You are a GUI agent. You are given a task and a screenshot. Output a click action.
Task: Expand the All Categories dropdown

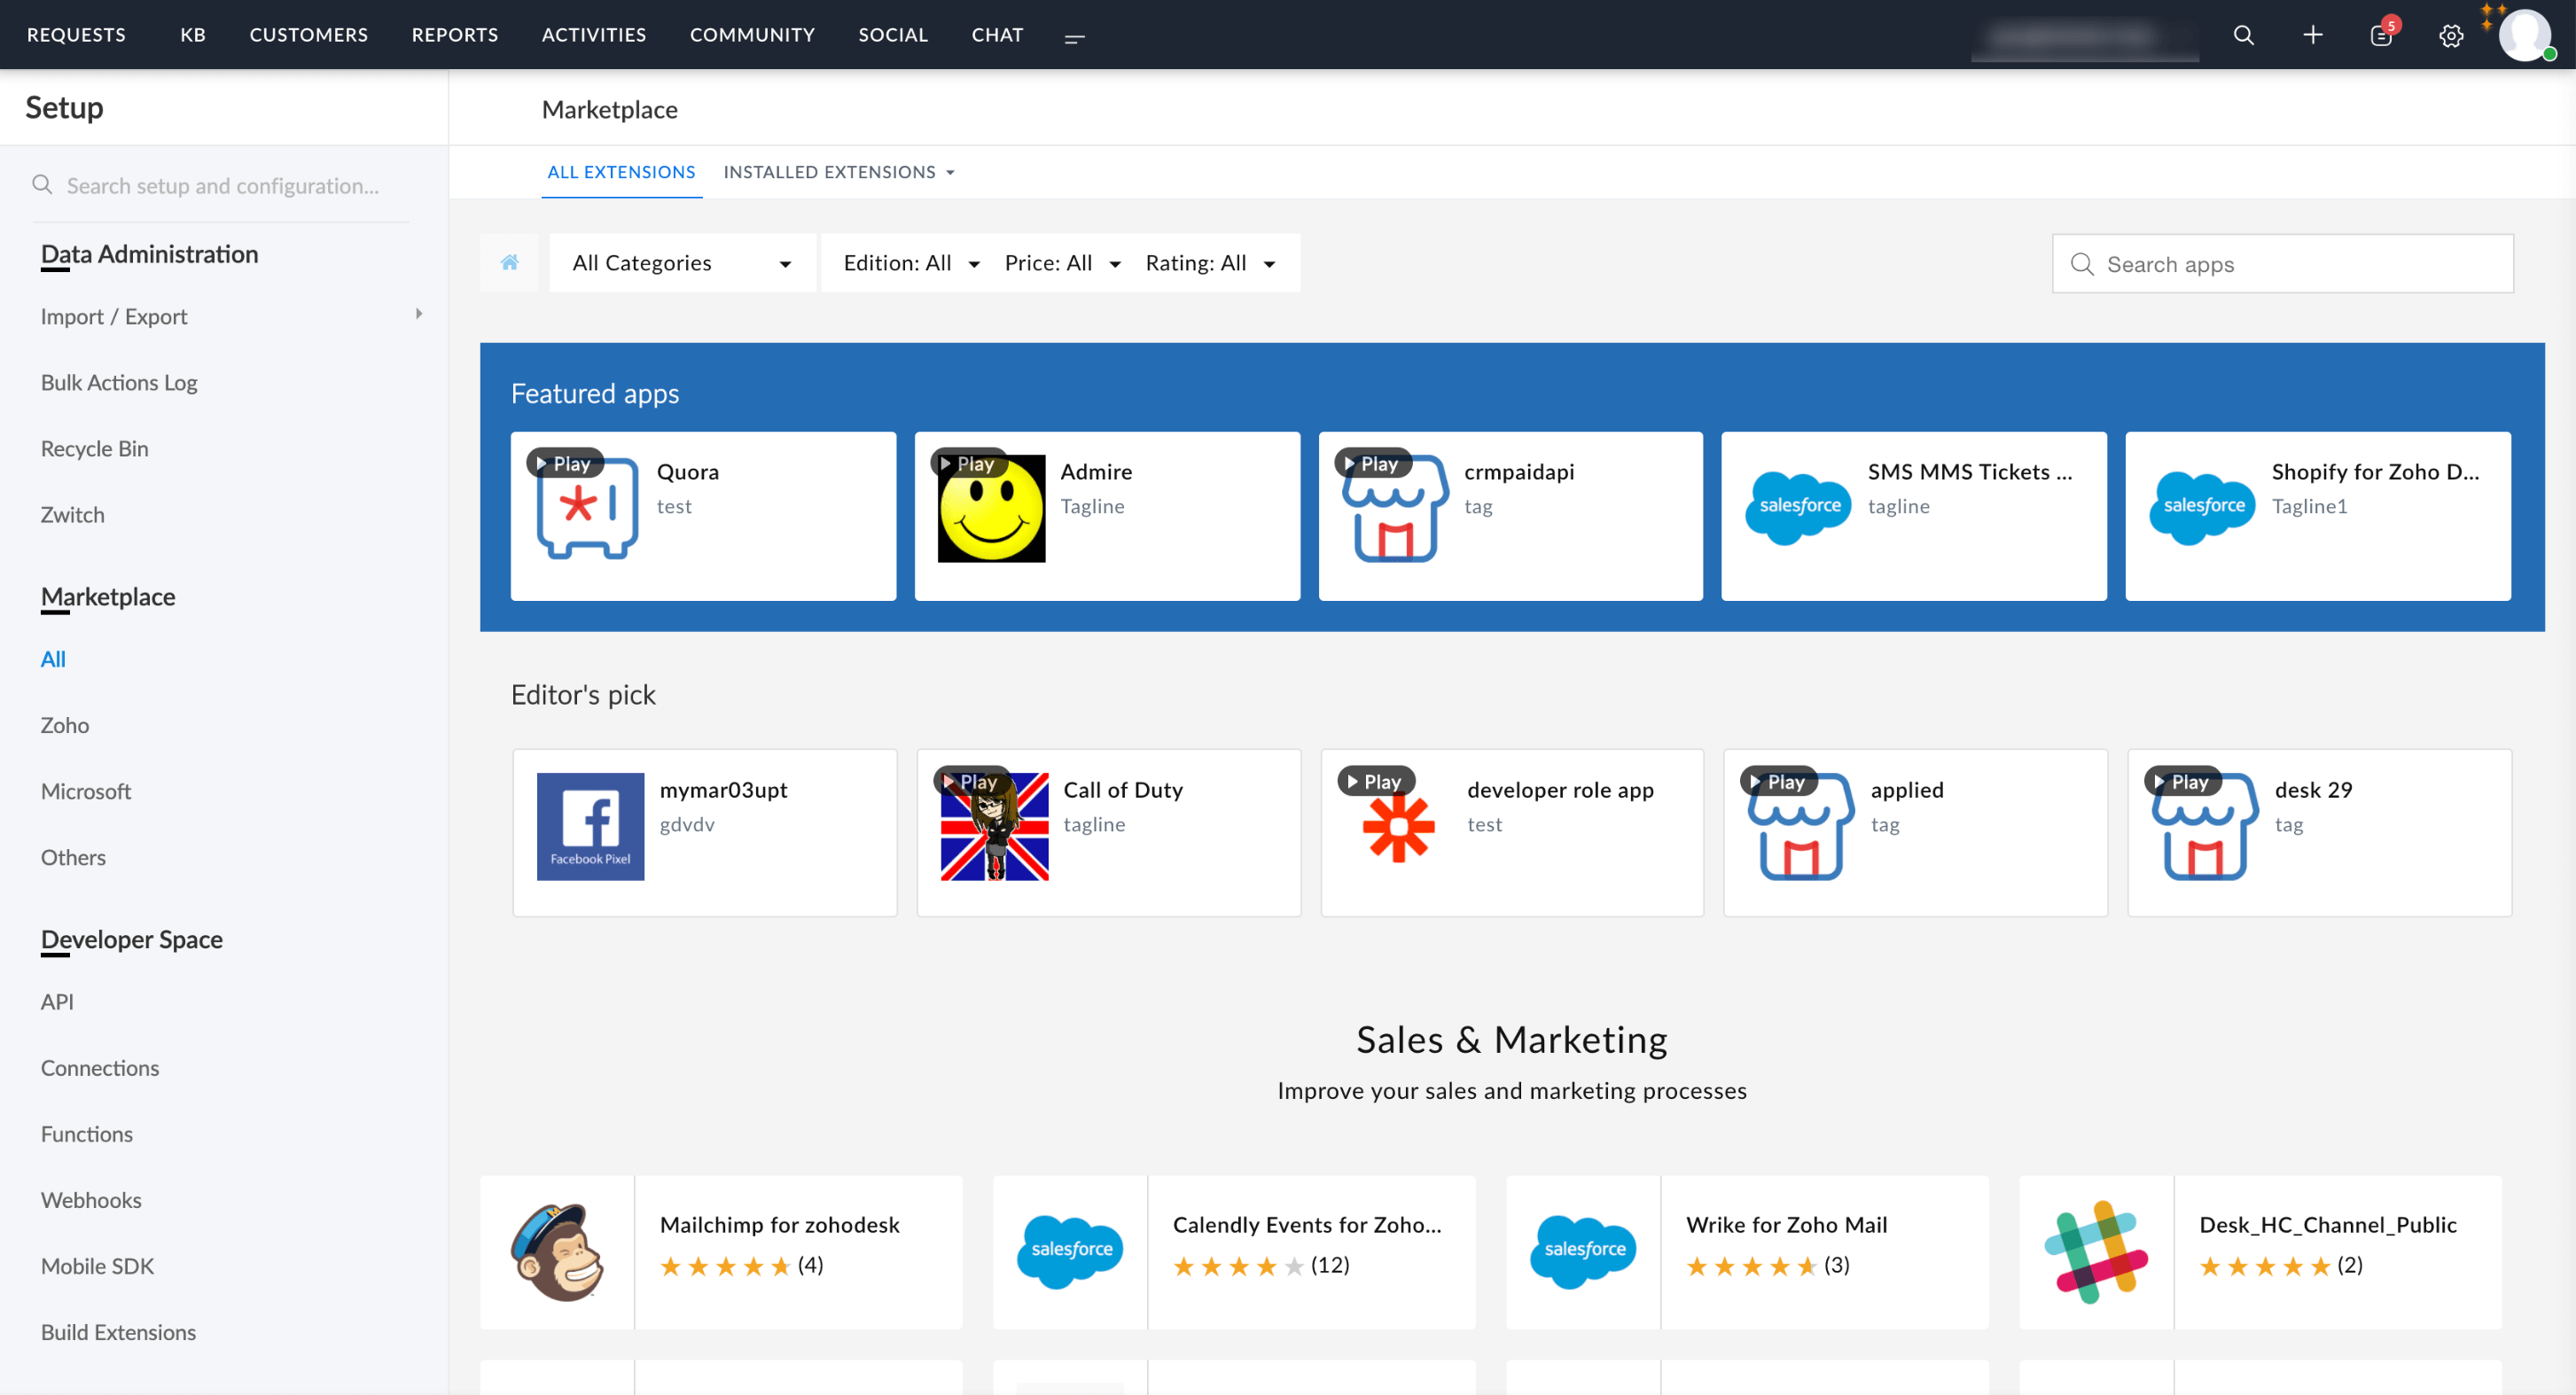pyautogui.click(x=682, y=263)
